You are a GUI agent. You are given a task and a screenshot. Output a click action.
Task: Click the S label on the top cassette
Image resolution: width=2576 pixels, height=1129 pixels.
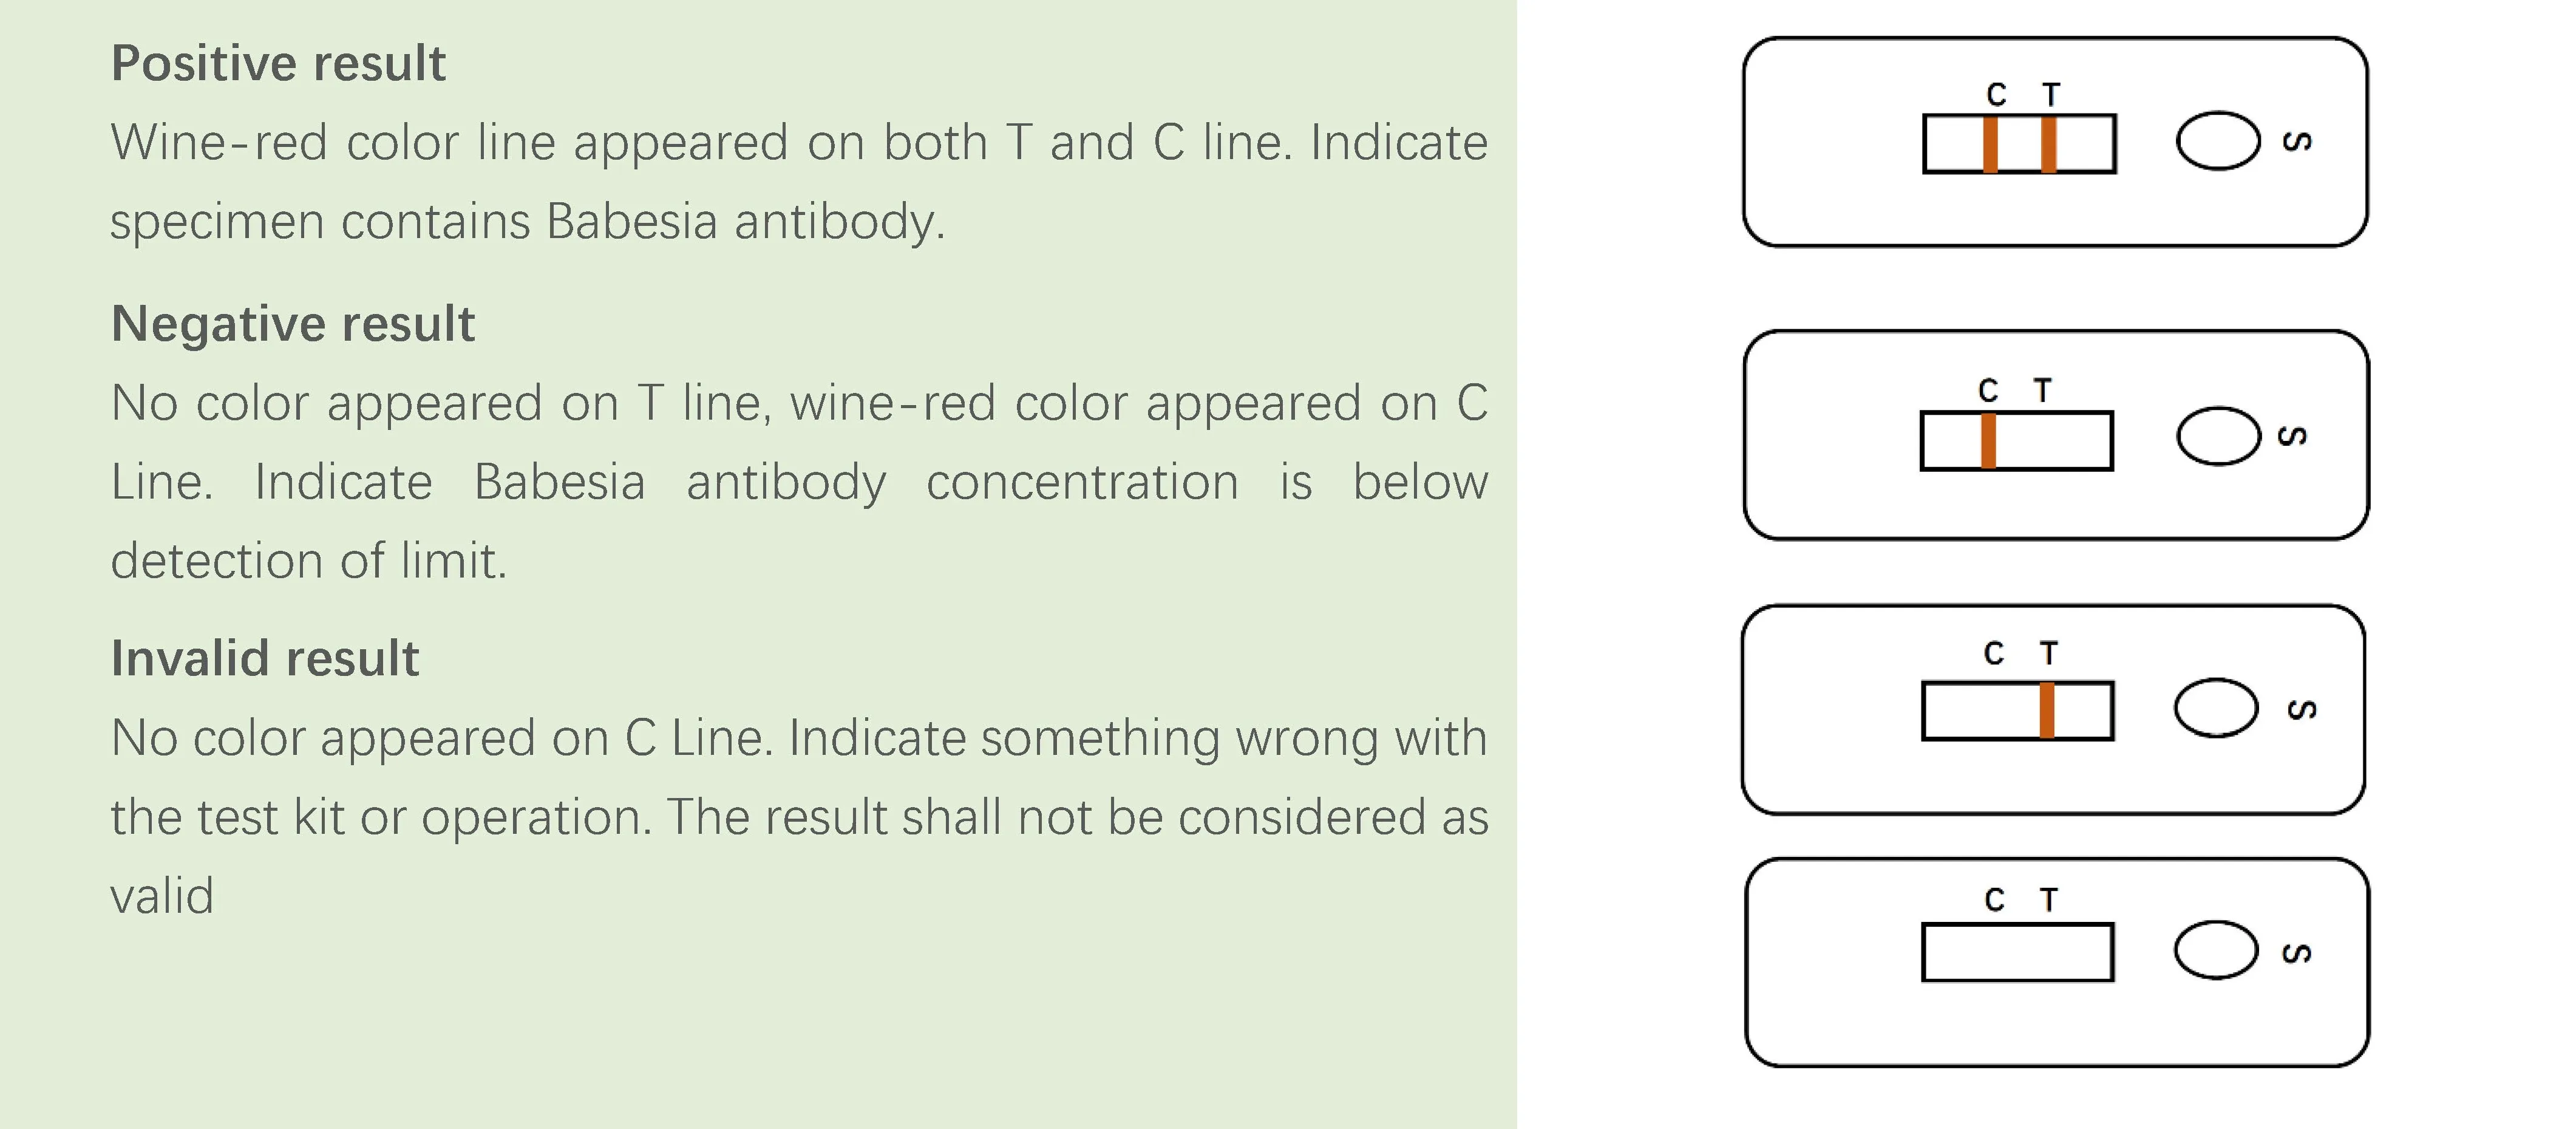(x=2298, y=141)
